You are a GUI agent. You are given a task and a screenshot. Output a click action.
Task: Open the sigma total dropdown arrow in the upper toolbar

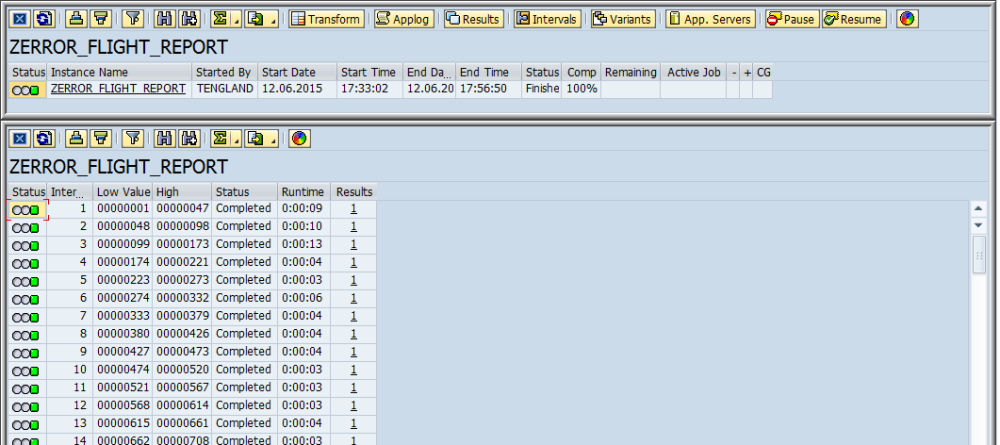point(237,19)
